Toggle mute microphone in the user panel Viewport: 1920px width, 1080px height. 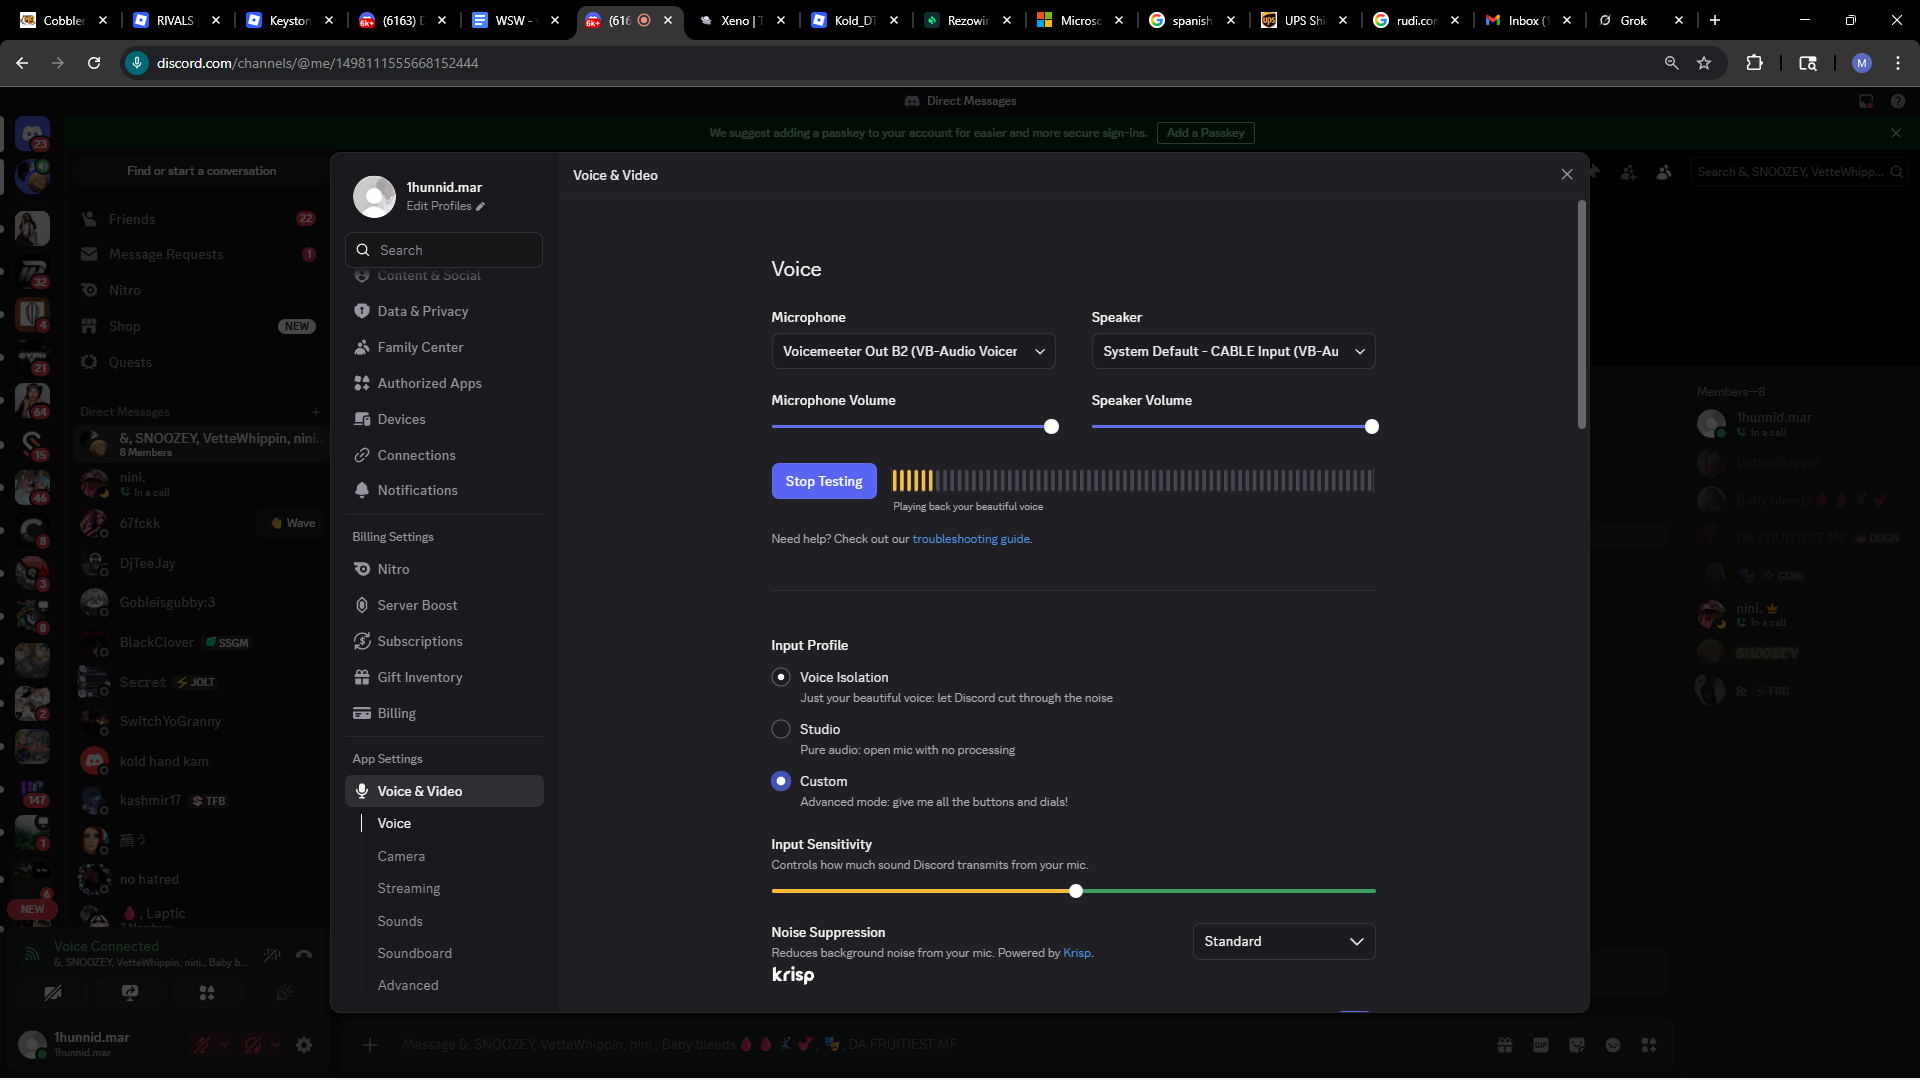pyautogui.click(x=202, y=1045)
